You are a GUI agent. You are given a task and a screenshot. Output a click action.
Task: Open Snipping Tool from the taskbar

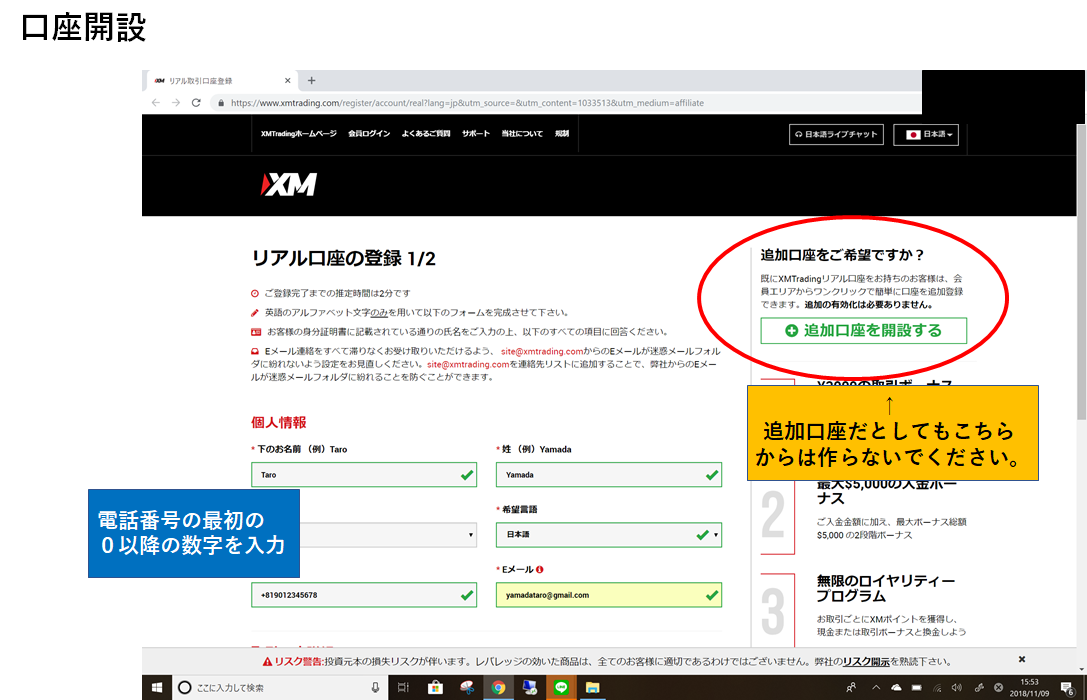tap(467, 688)
